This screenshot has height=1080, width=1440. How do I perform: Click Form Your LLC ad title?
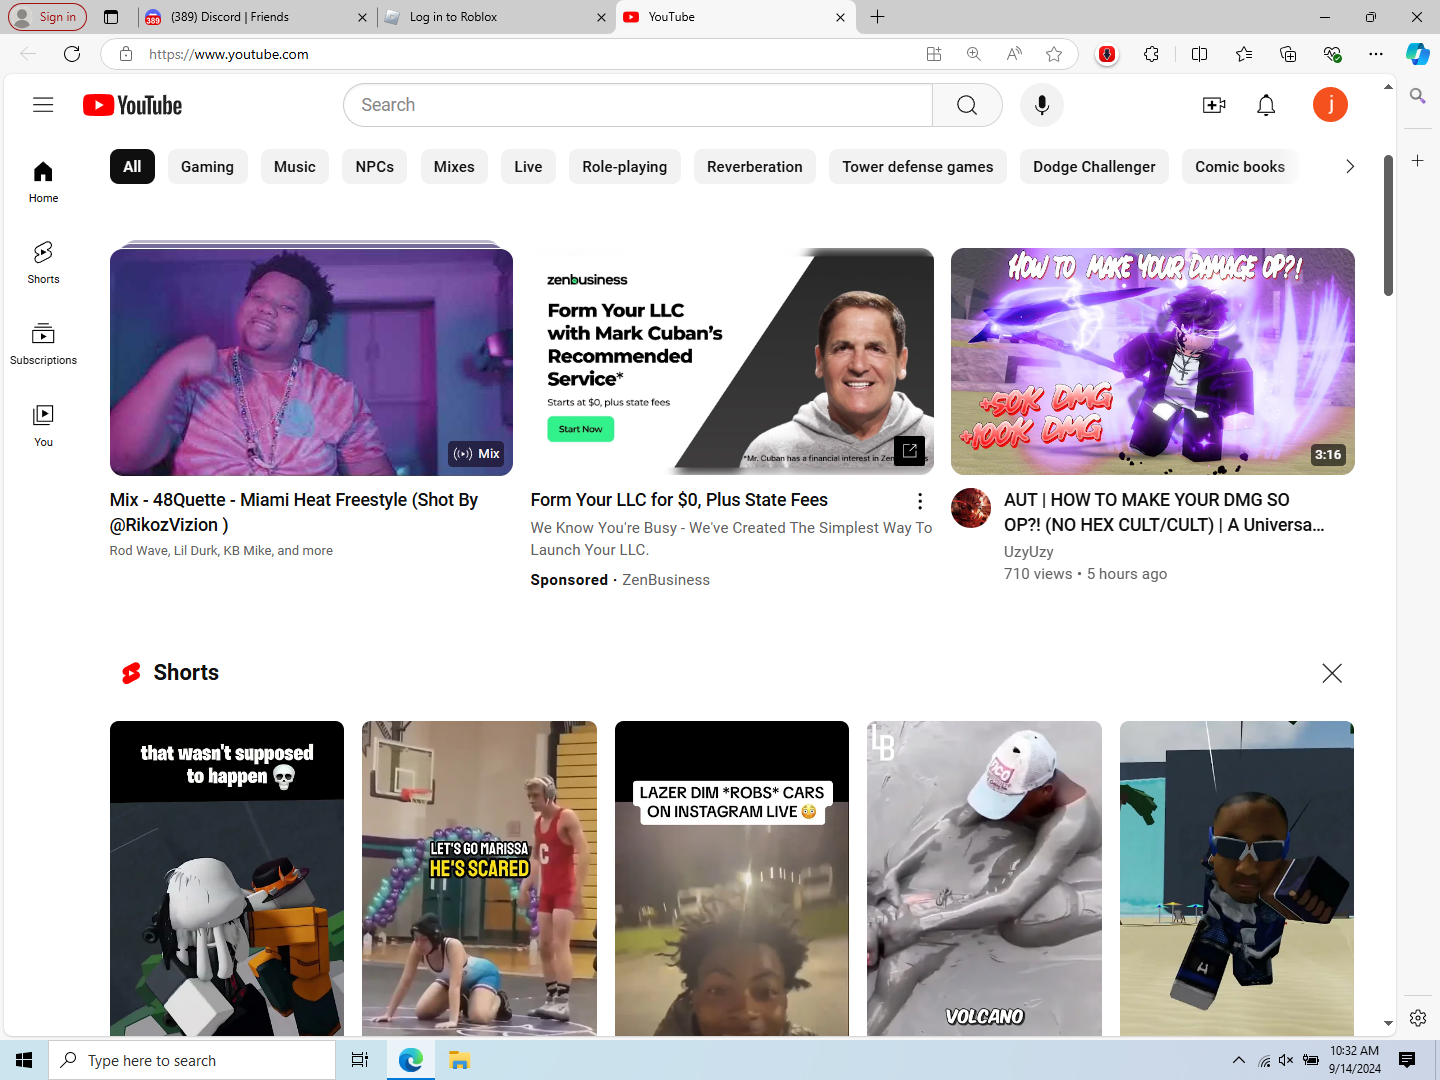click(679, 500)
